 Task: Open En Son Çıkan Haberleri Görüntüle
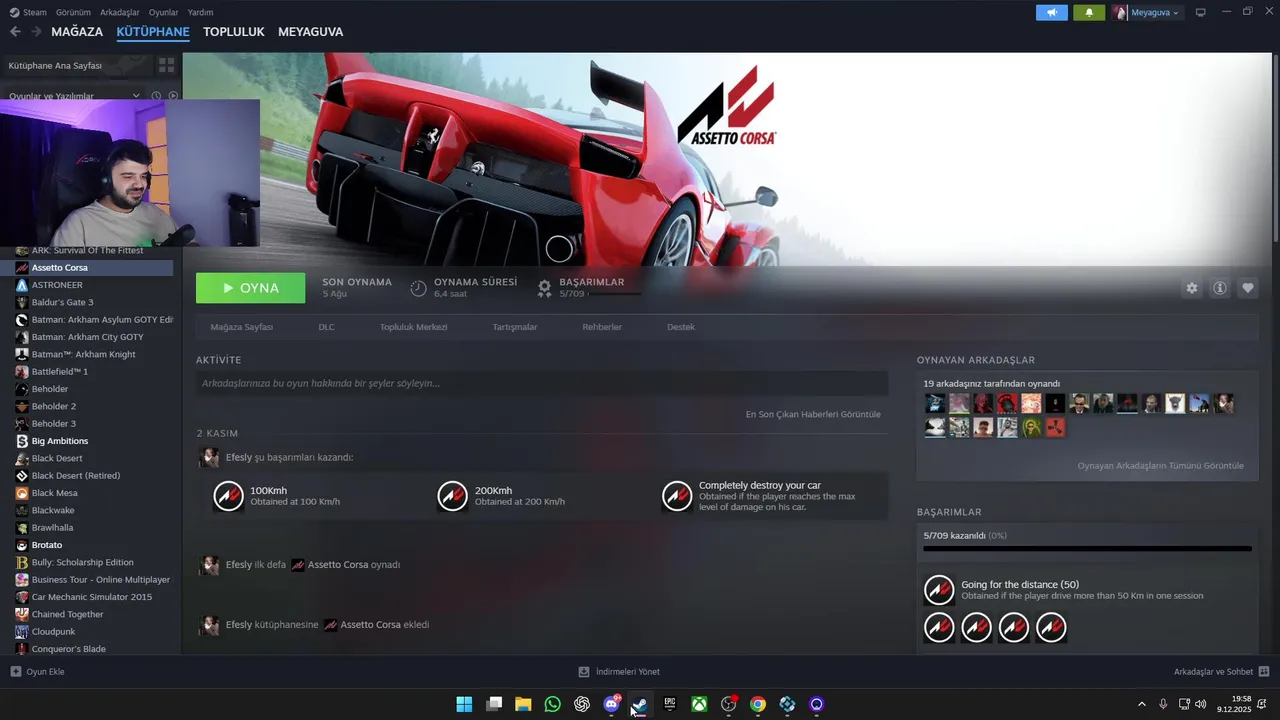(813, 414)
